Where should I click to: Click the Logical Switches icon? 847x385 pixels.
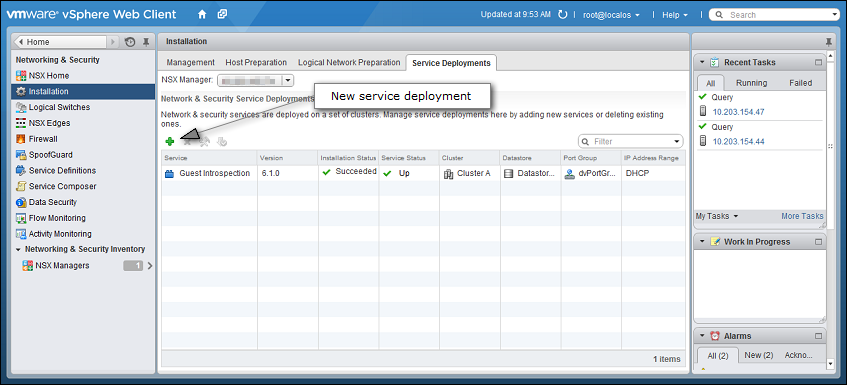pos(21,107)
